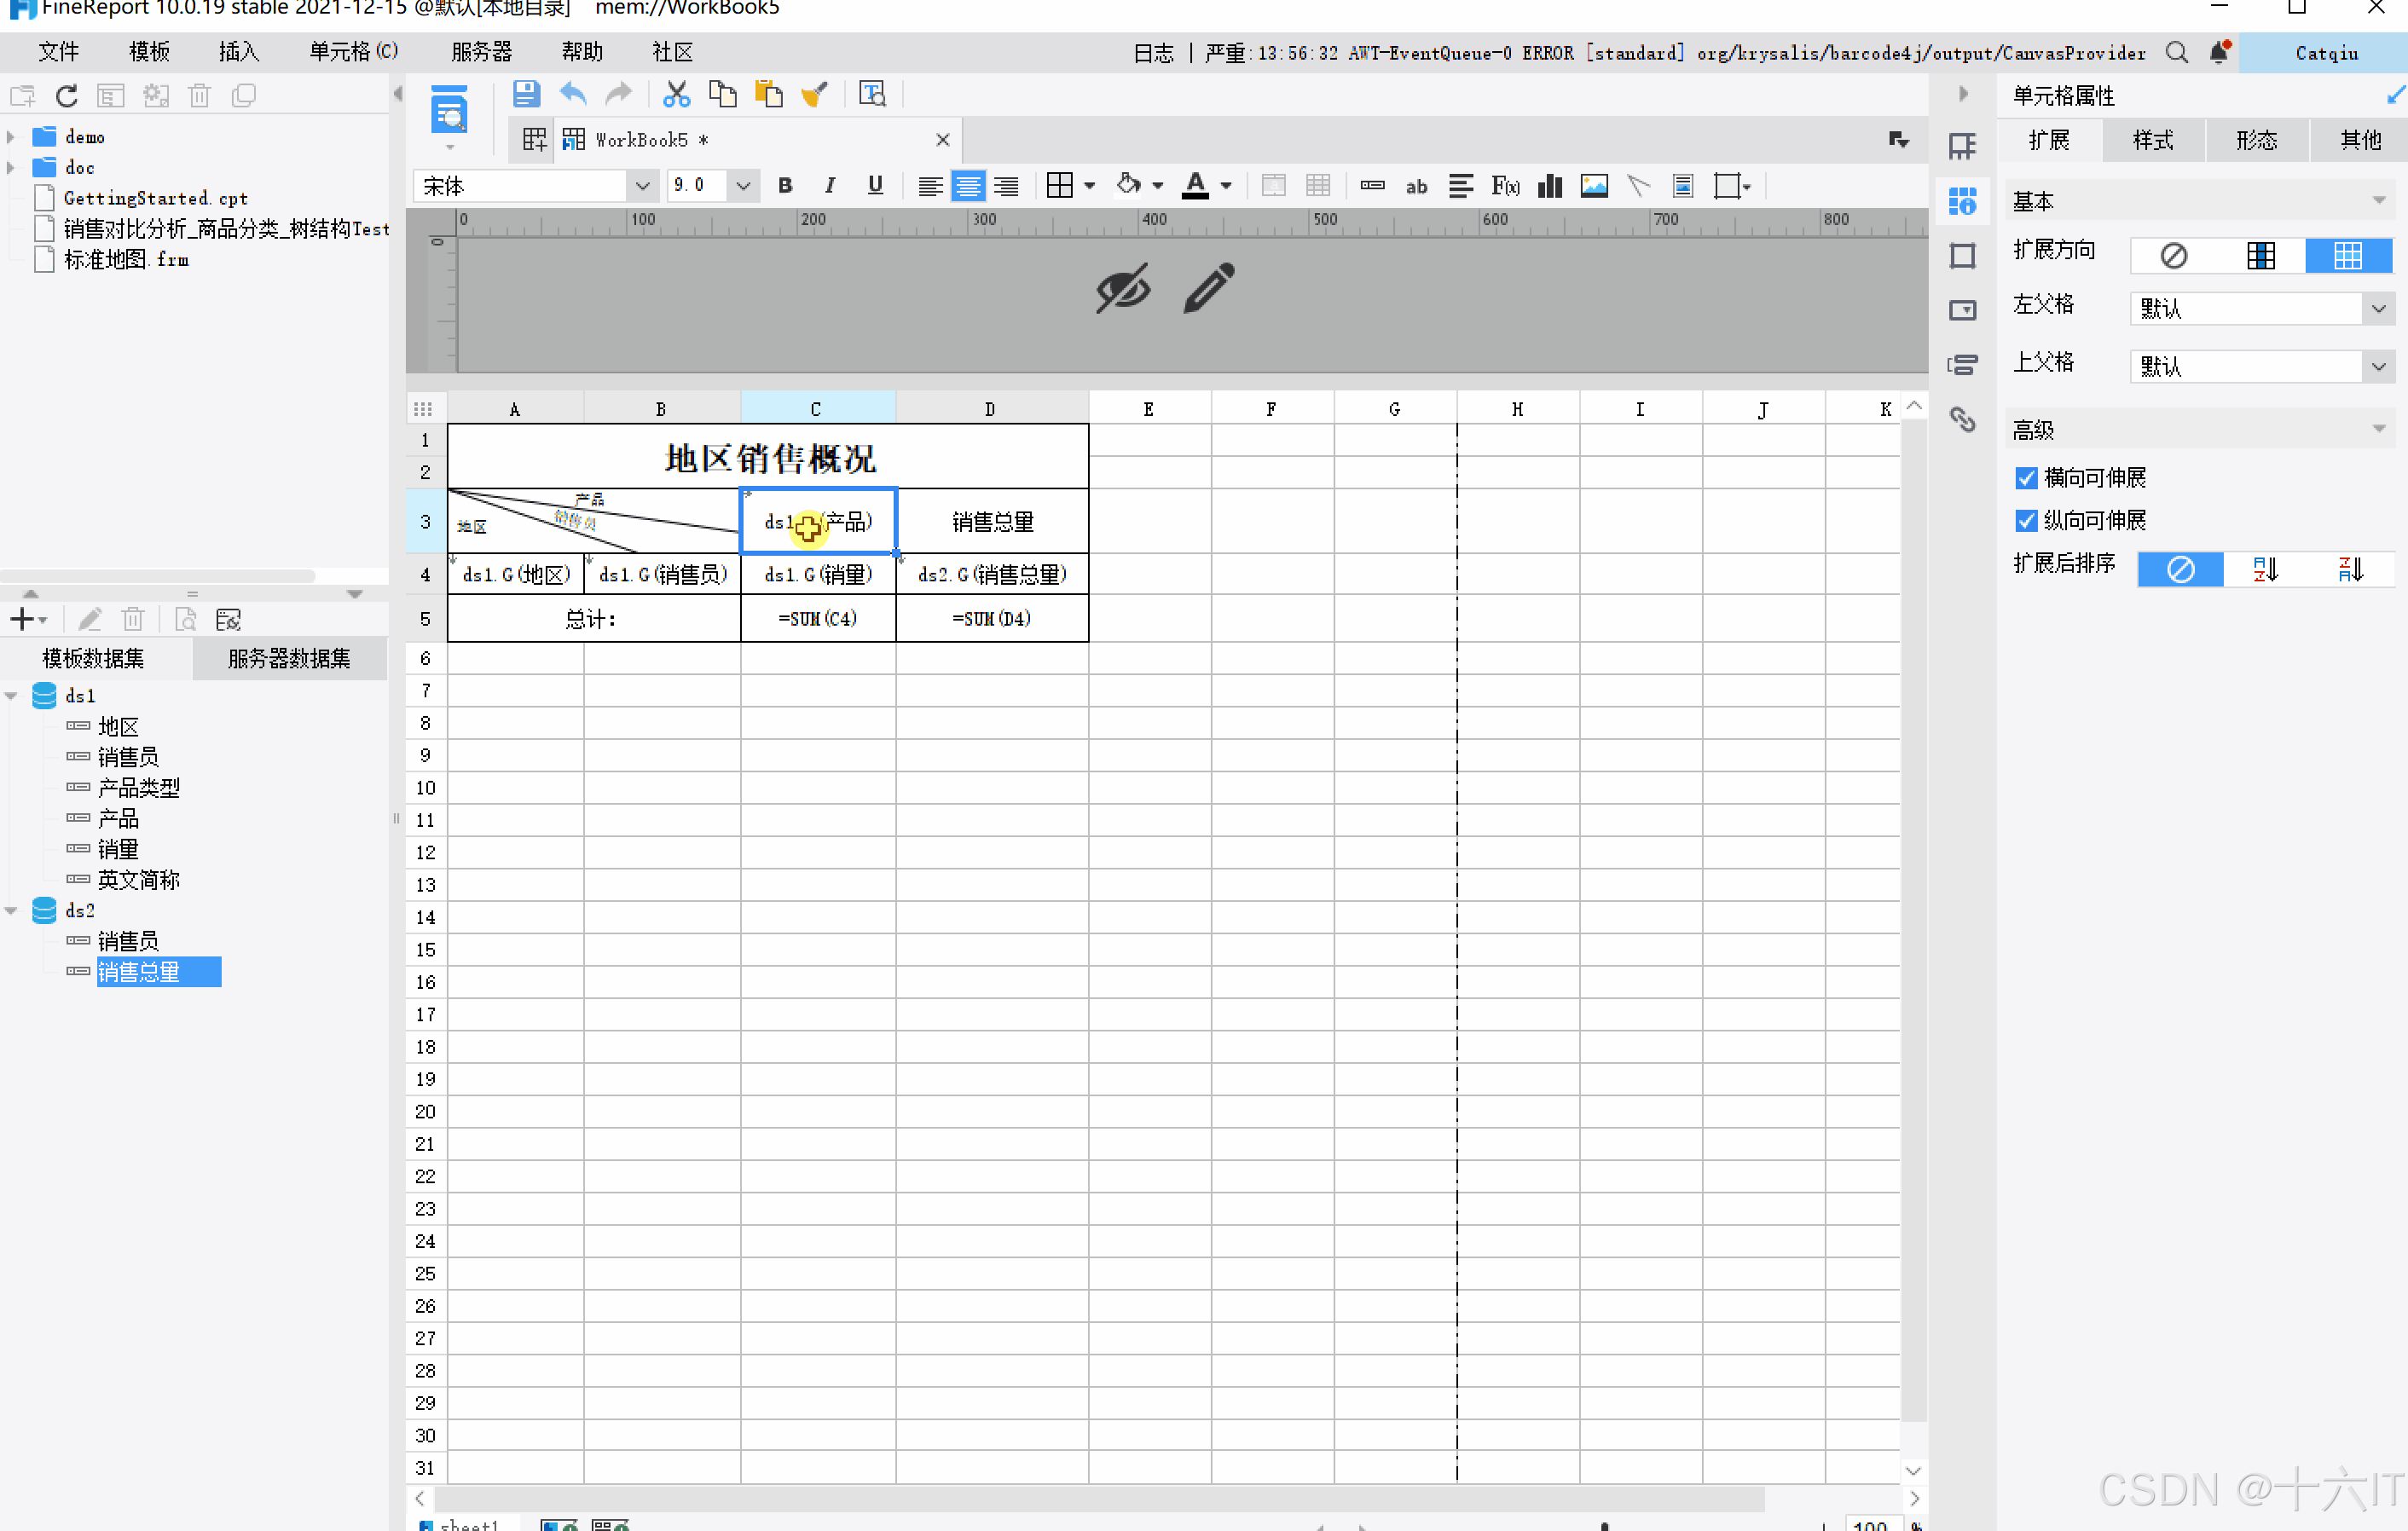Click the Underline formatting icon
This screenshot has width=2408, height=1531.
(875, 186)
